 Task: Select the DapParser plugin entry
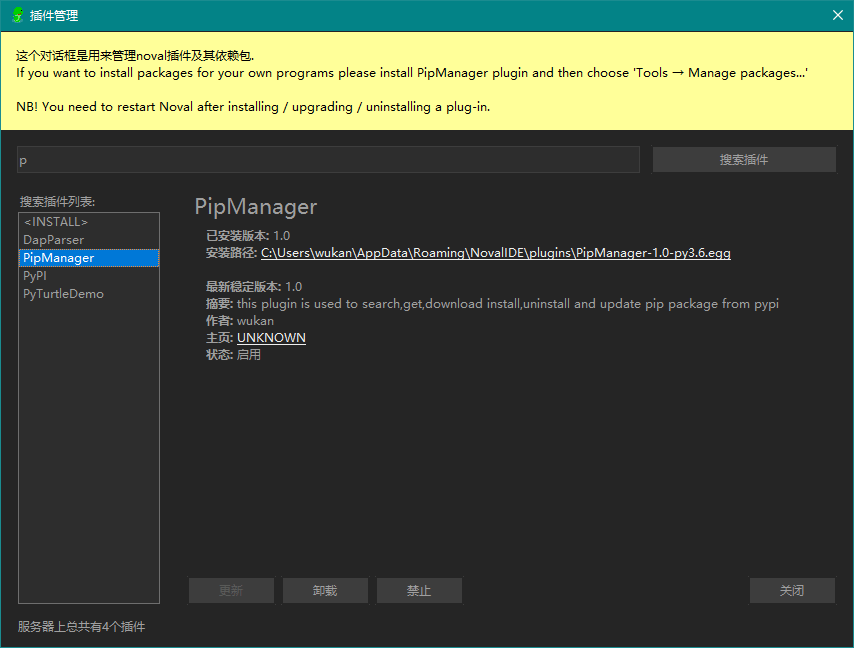(54, 239)
